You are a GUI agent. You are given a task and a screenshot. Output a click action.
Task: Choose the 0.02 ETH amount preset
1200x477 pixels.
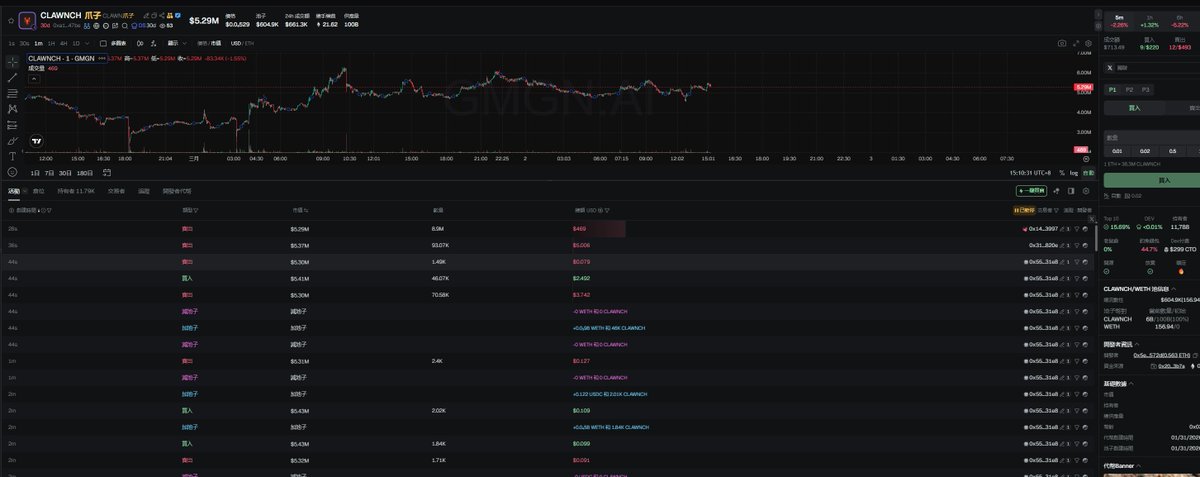pyautogui.click(x=1145, y=151)
